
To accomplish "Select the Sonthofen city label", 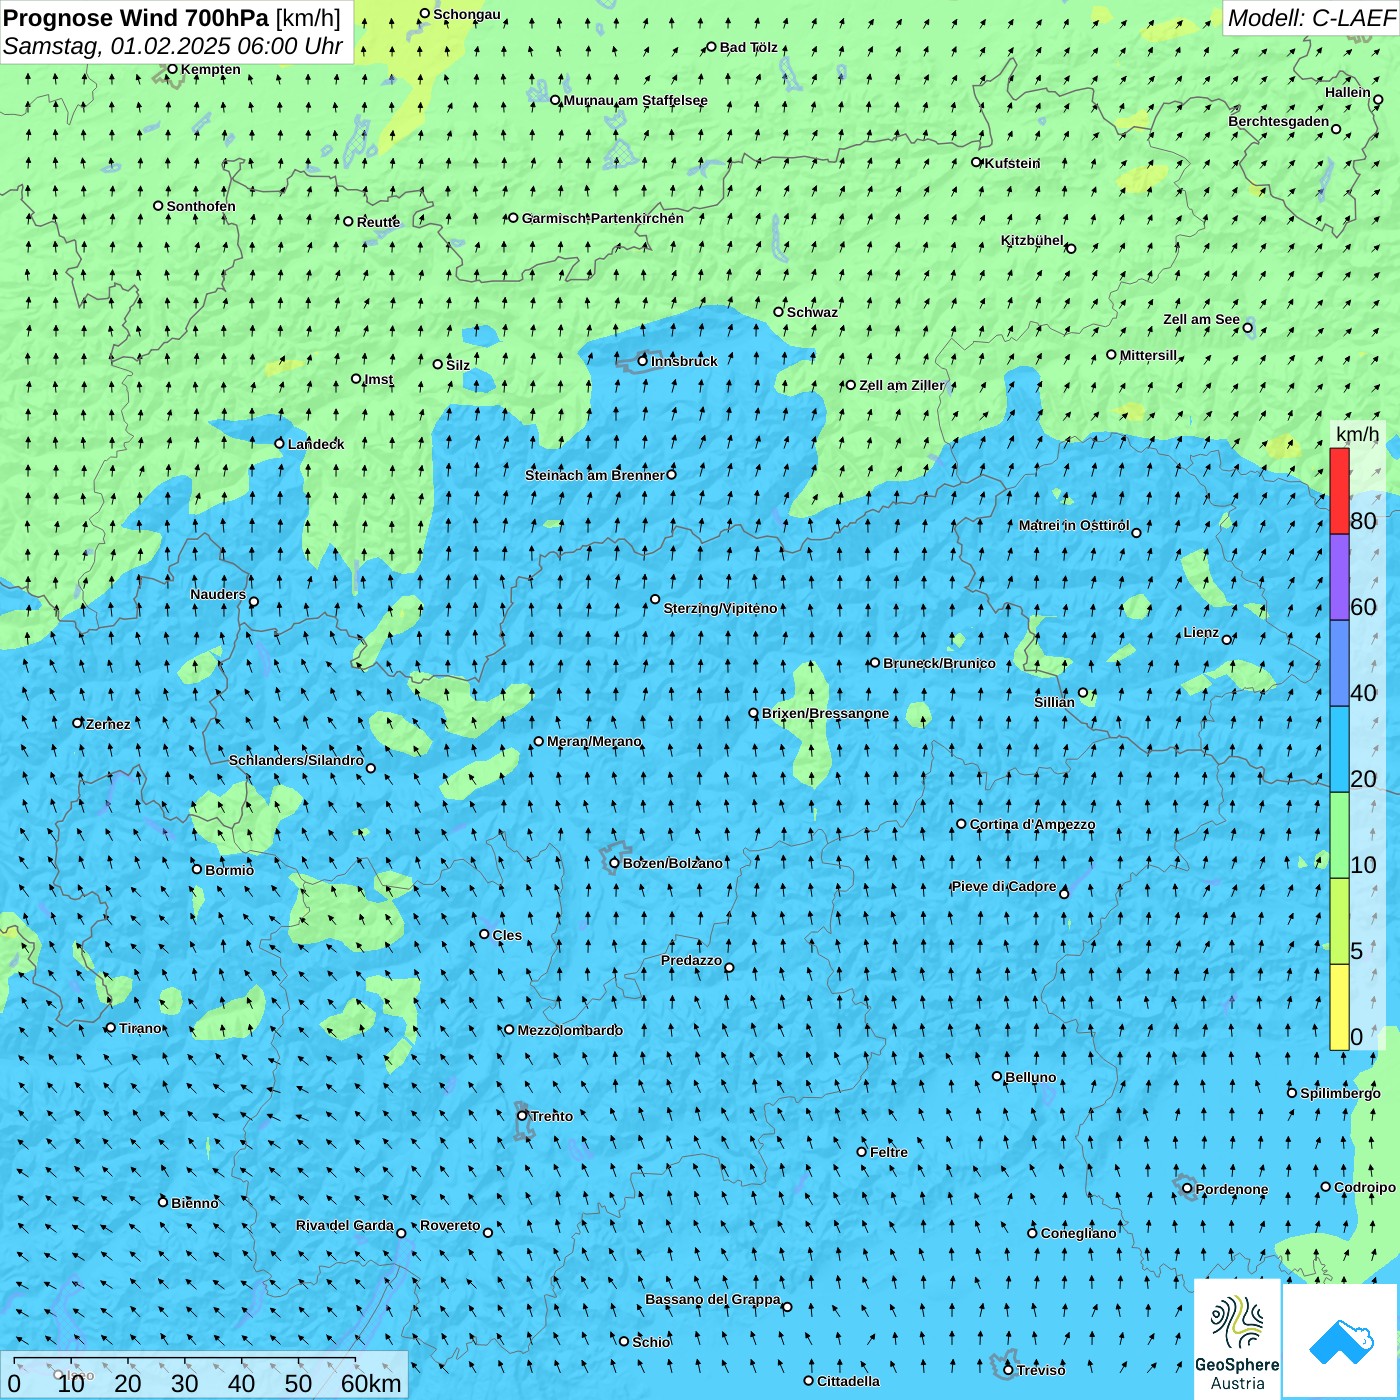I will coord(201,206).
